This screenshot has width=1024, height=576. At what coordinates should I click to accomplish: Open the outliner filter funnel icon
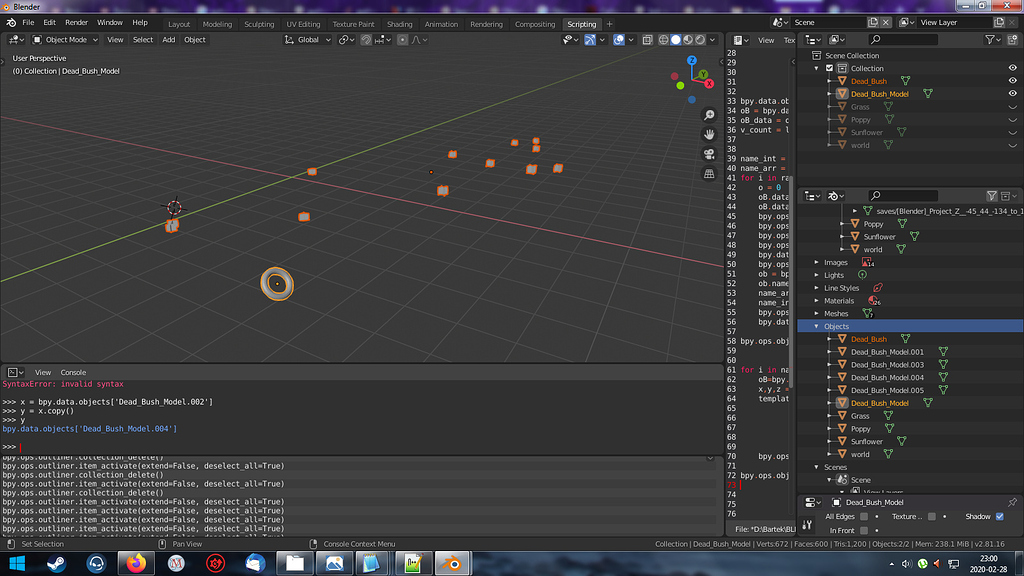click(x=990, y=39)
